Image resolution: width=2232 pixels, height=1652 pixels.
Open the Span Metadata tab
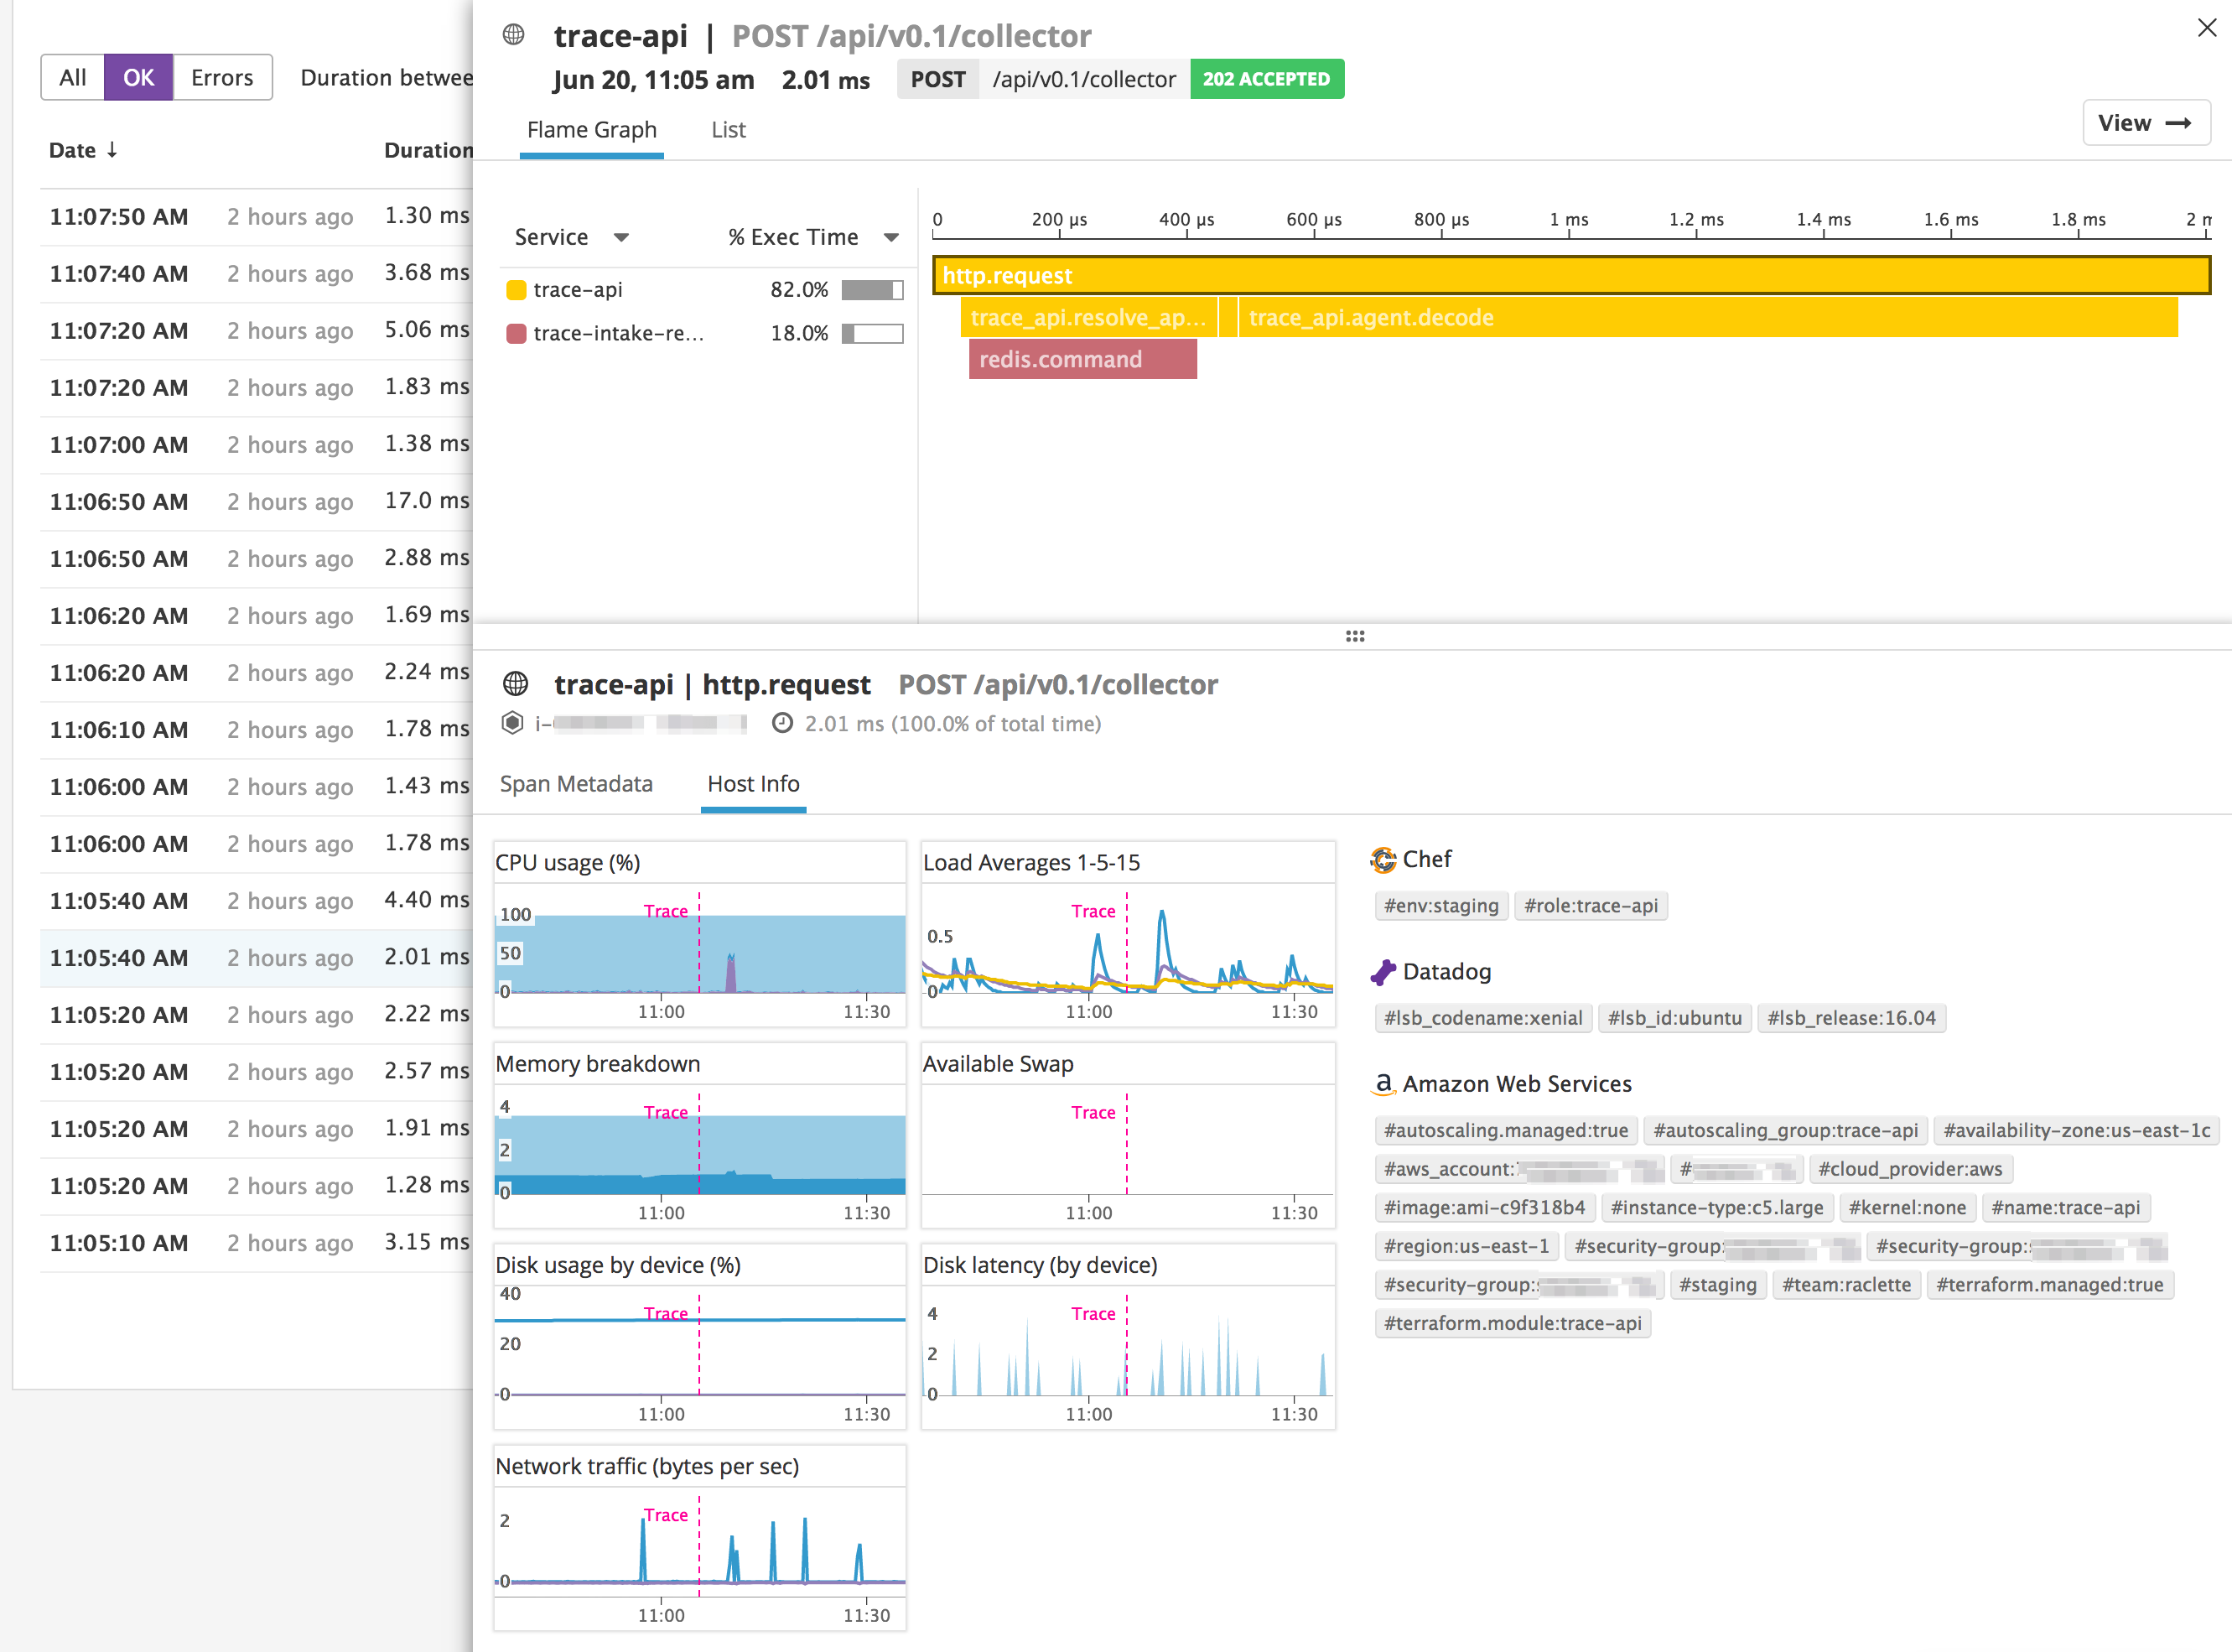576,784
